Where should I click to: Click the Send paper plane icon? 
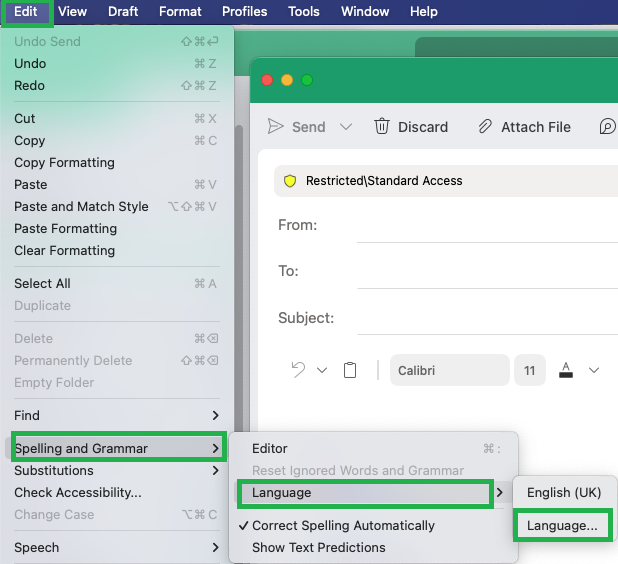click(275, 127)
